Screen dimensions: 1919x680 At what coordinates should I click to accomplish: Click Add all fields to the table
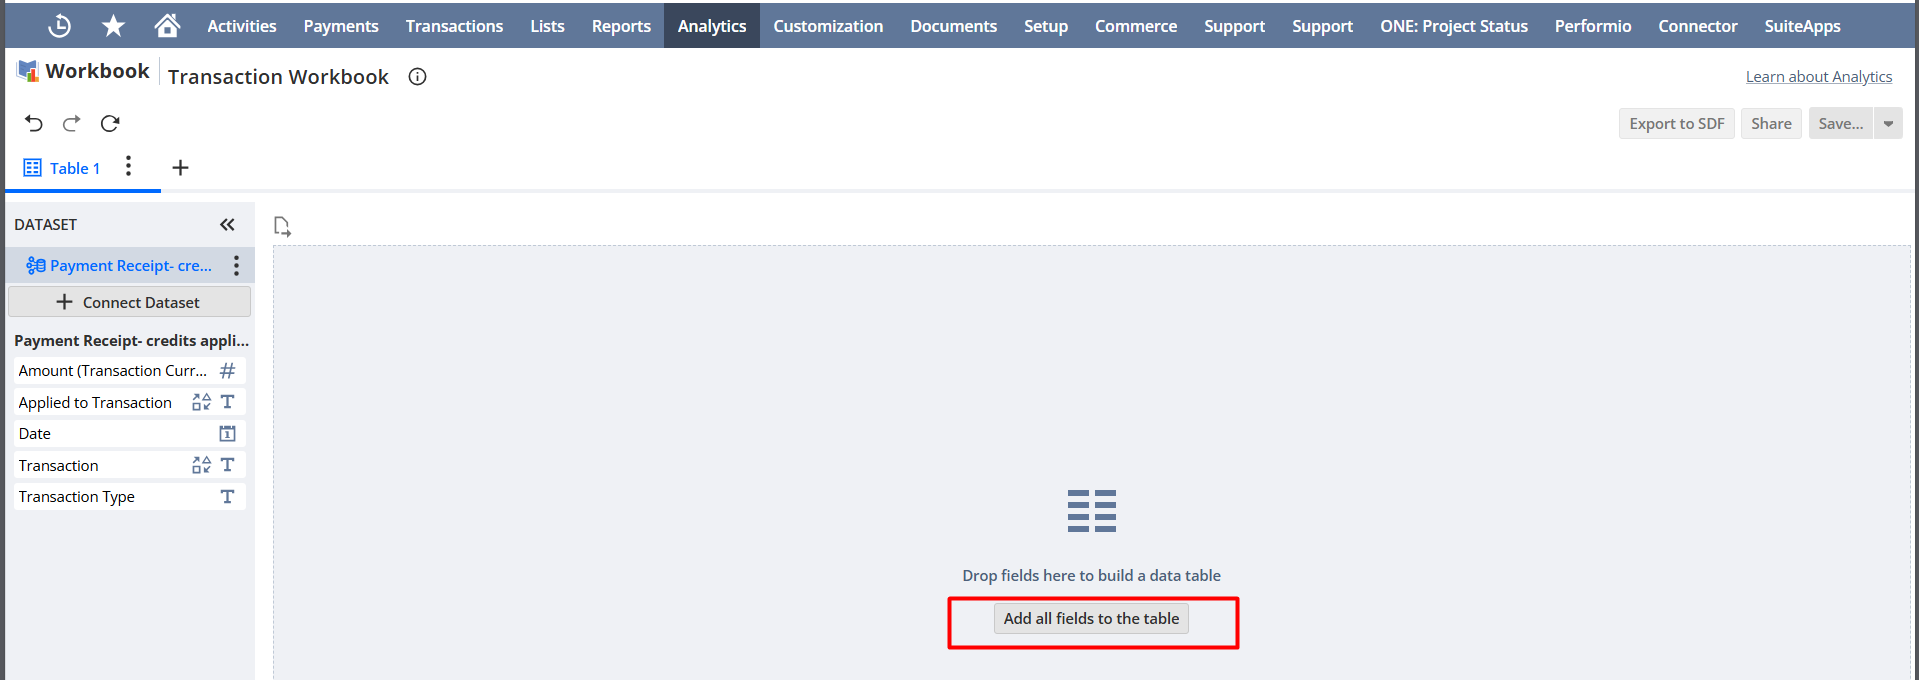(x=1091, y=619)
